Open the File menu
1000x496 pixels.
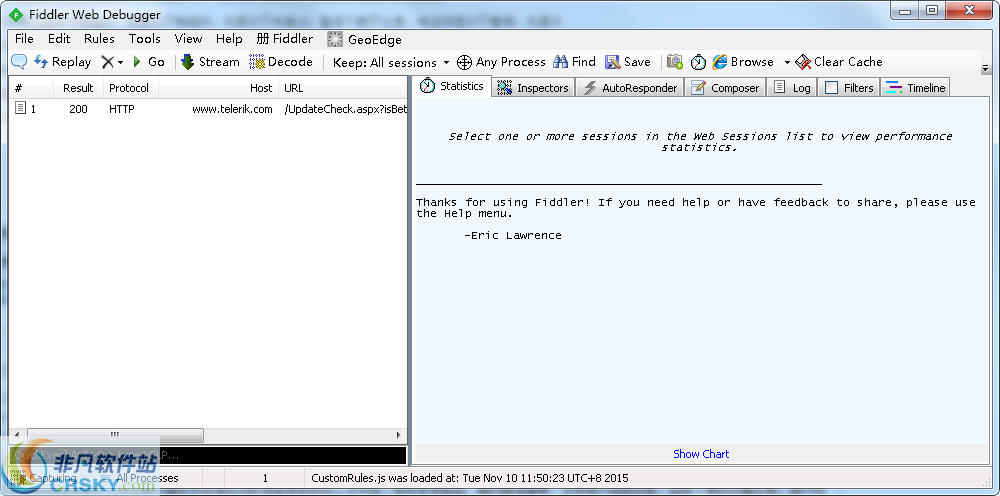coord(24,39)
